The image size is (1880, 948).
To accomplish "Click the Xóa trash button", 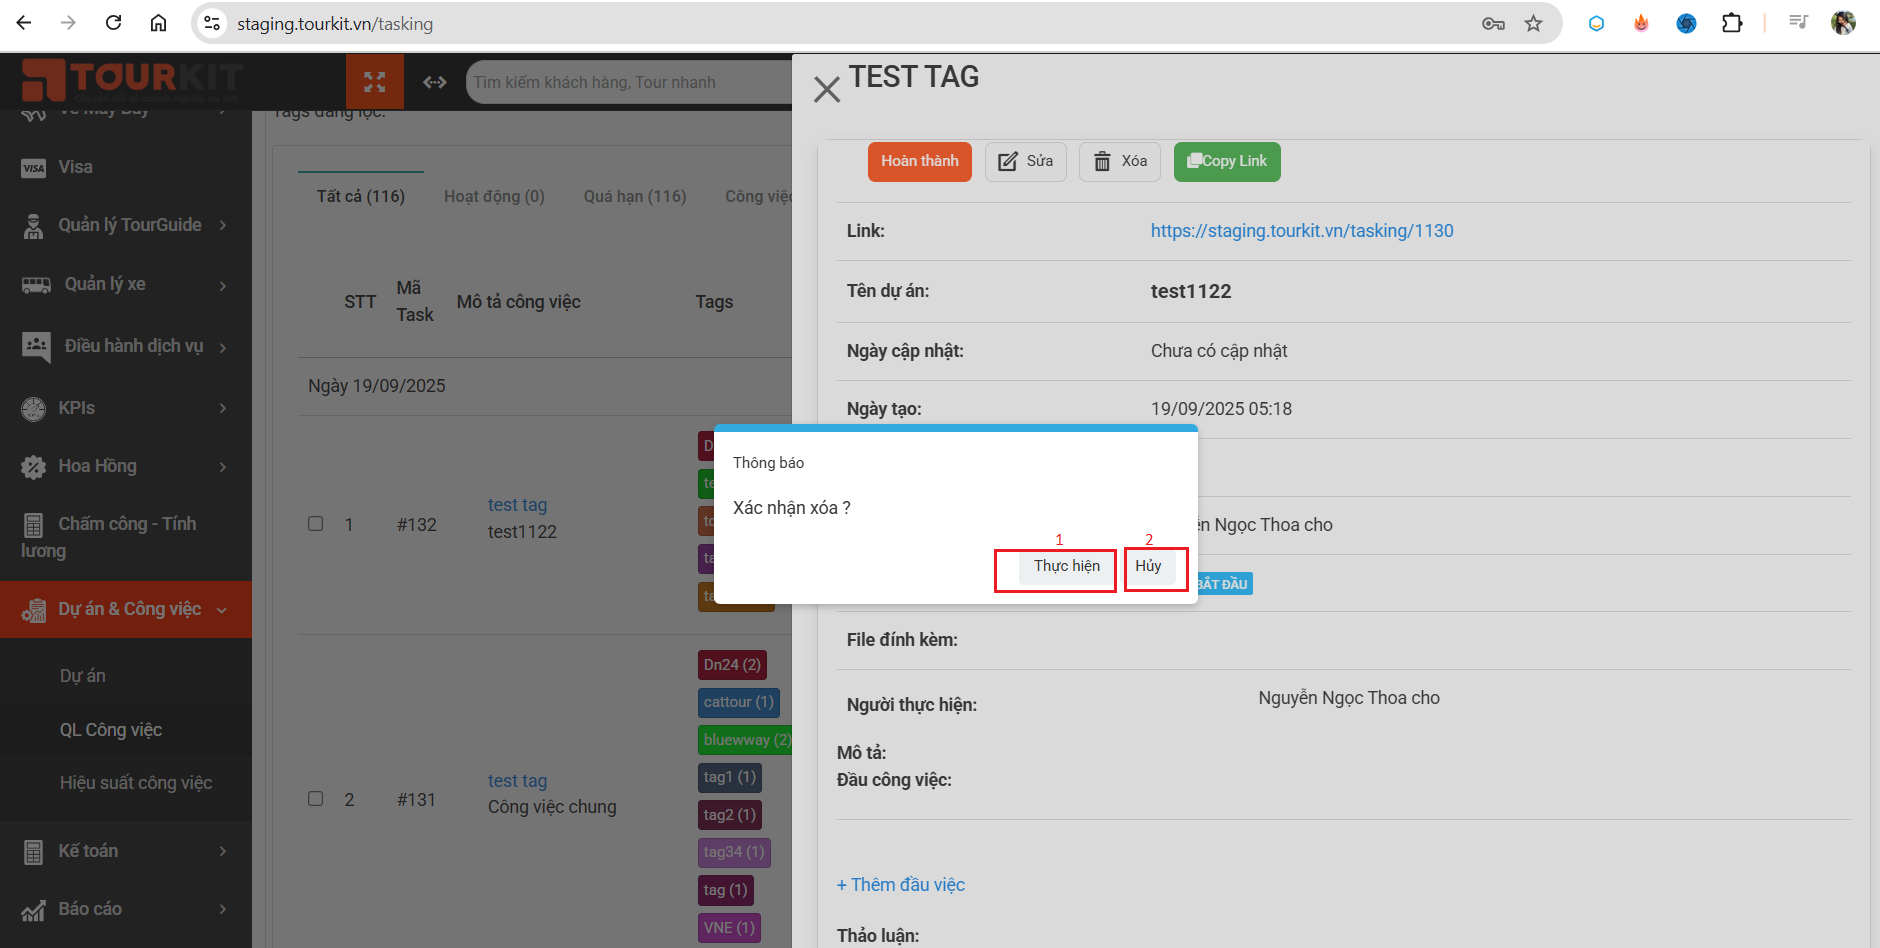I will [x=1120, y=161].
